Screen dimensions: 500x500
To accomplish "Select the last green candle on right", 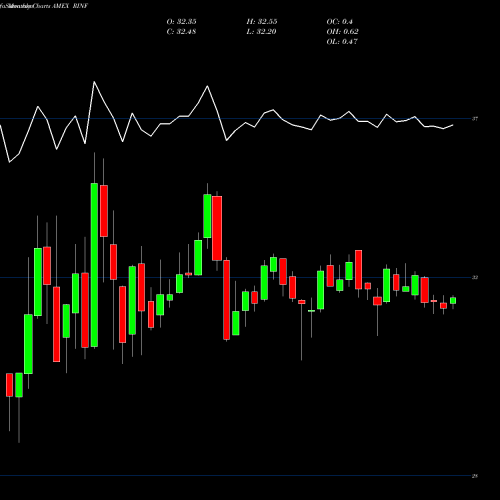I will point(453,301).
